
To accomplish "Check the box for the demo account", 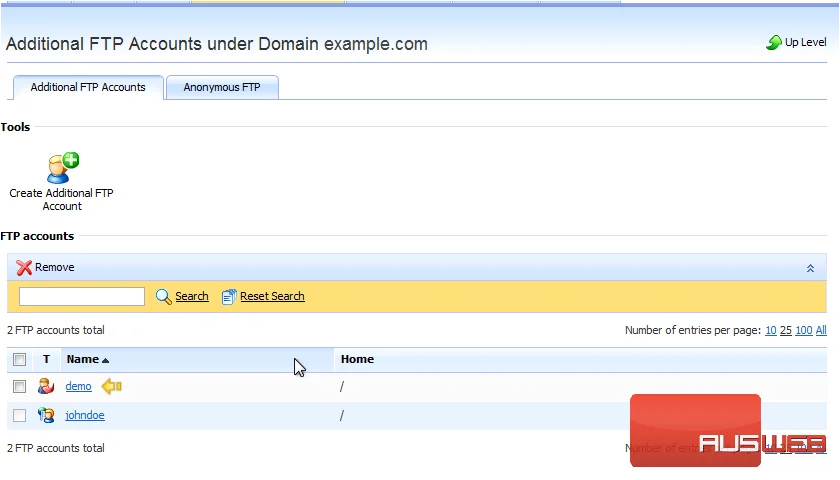I will tap(19, 386).
